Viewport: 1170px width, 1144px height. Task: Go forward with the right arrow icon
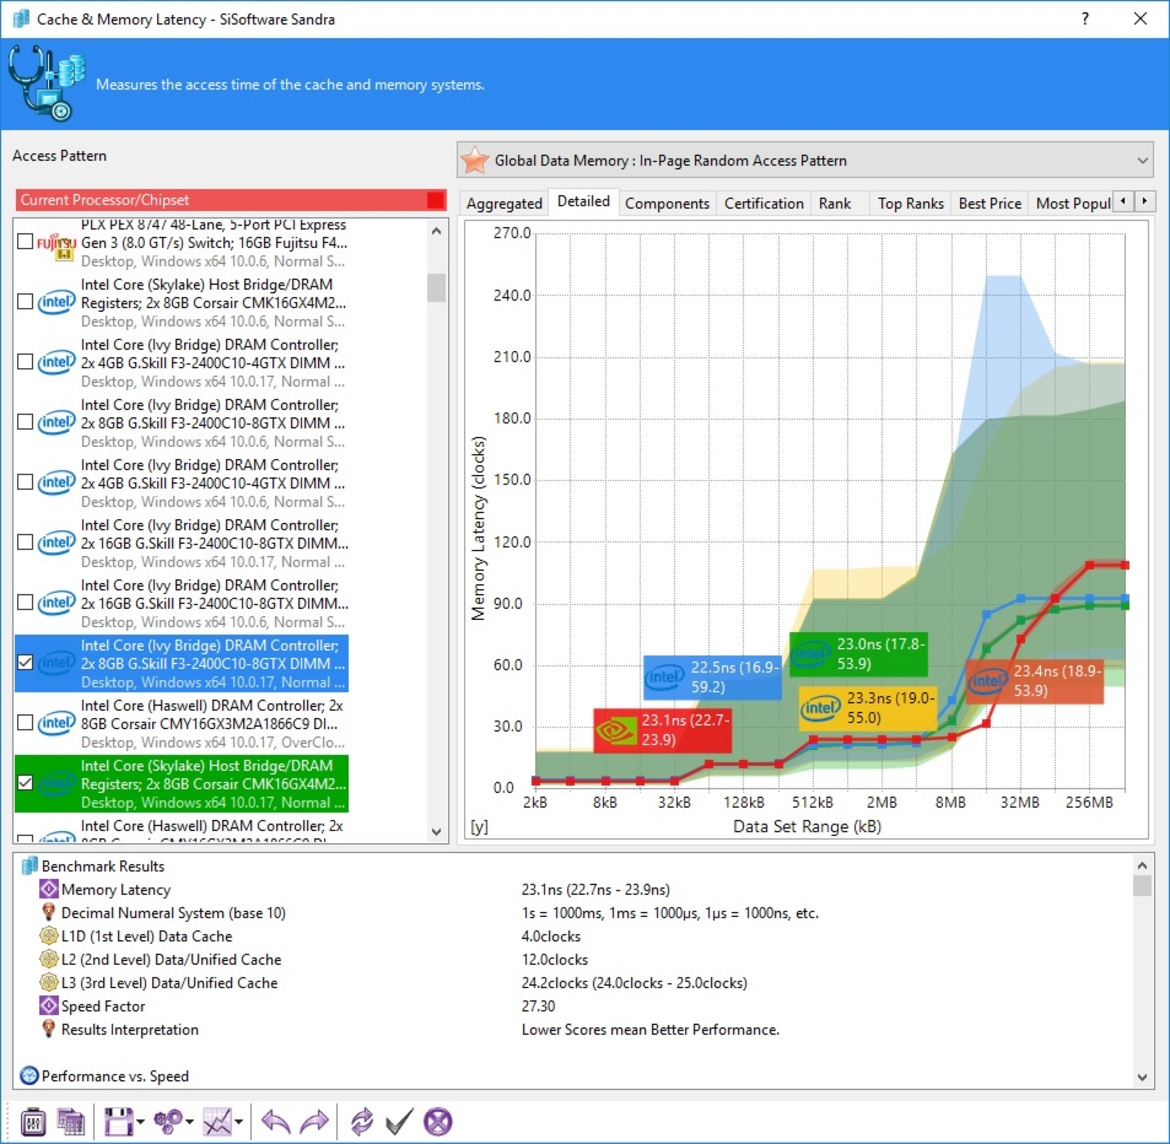click(314, 1122)
